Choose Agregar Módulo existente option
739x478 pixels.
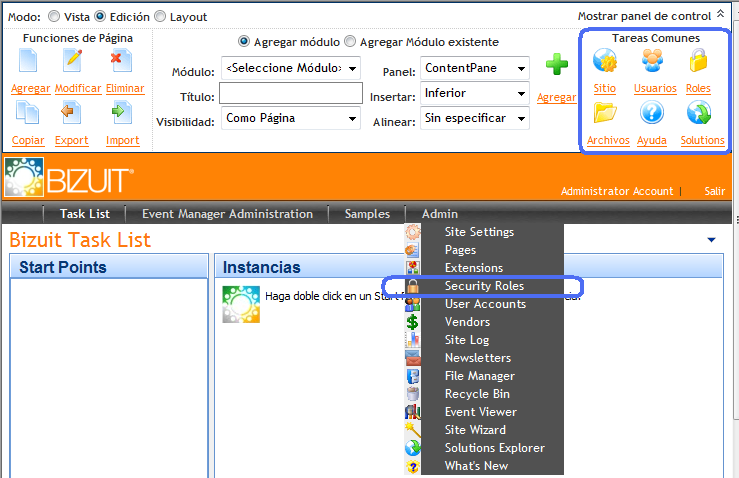349,42
